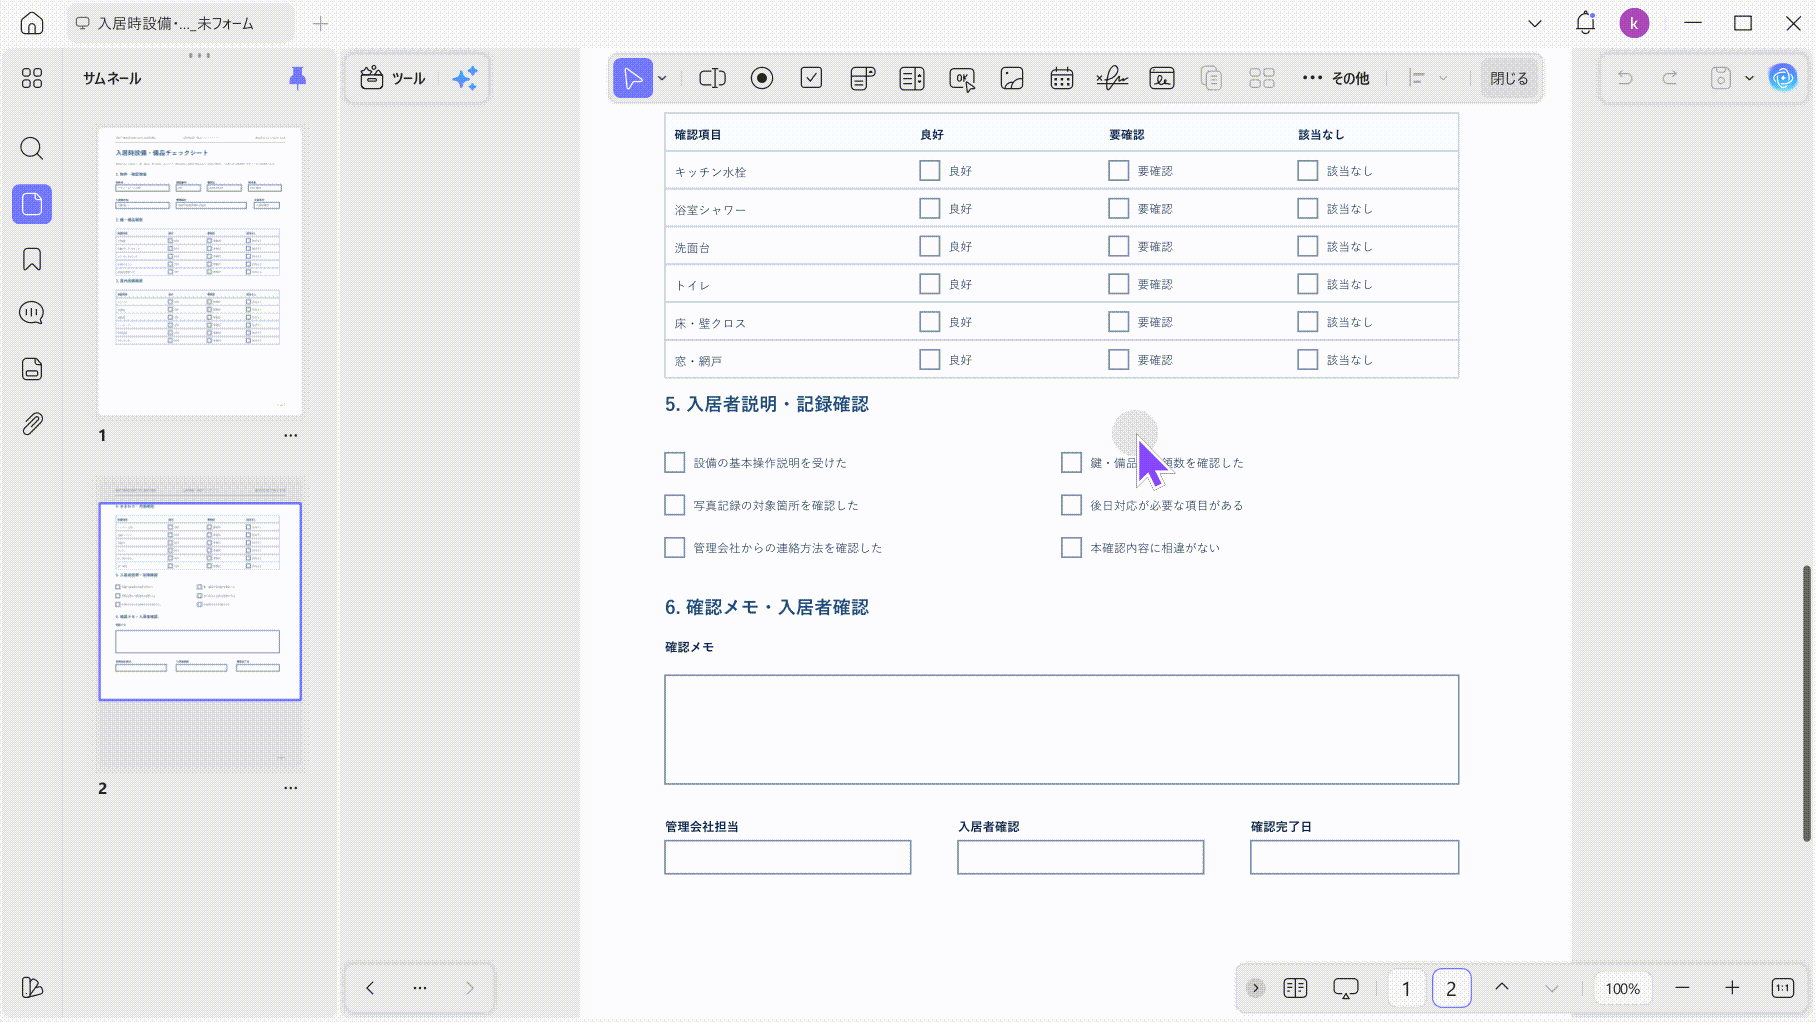Viewport: 1816px width, 1022px height.
Task: Open the blue AI assistant circle icon
Action: coord(1783,78)
